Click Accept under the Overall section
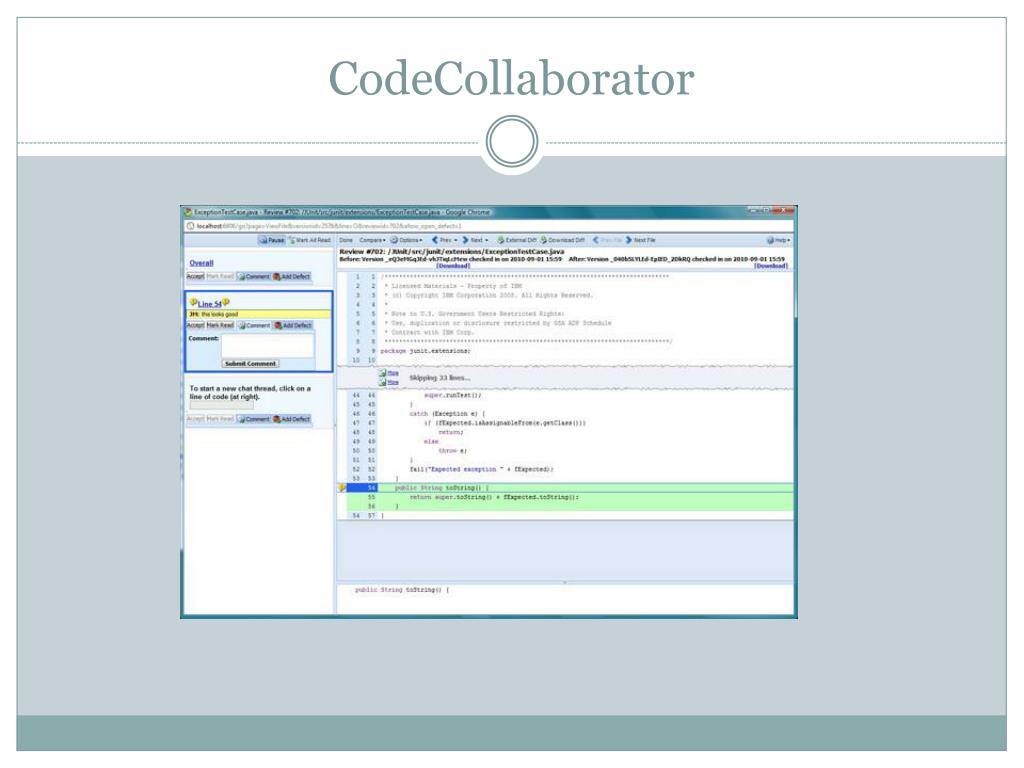 195,276
